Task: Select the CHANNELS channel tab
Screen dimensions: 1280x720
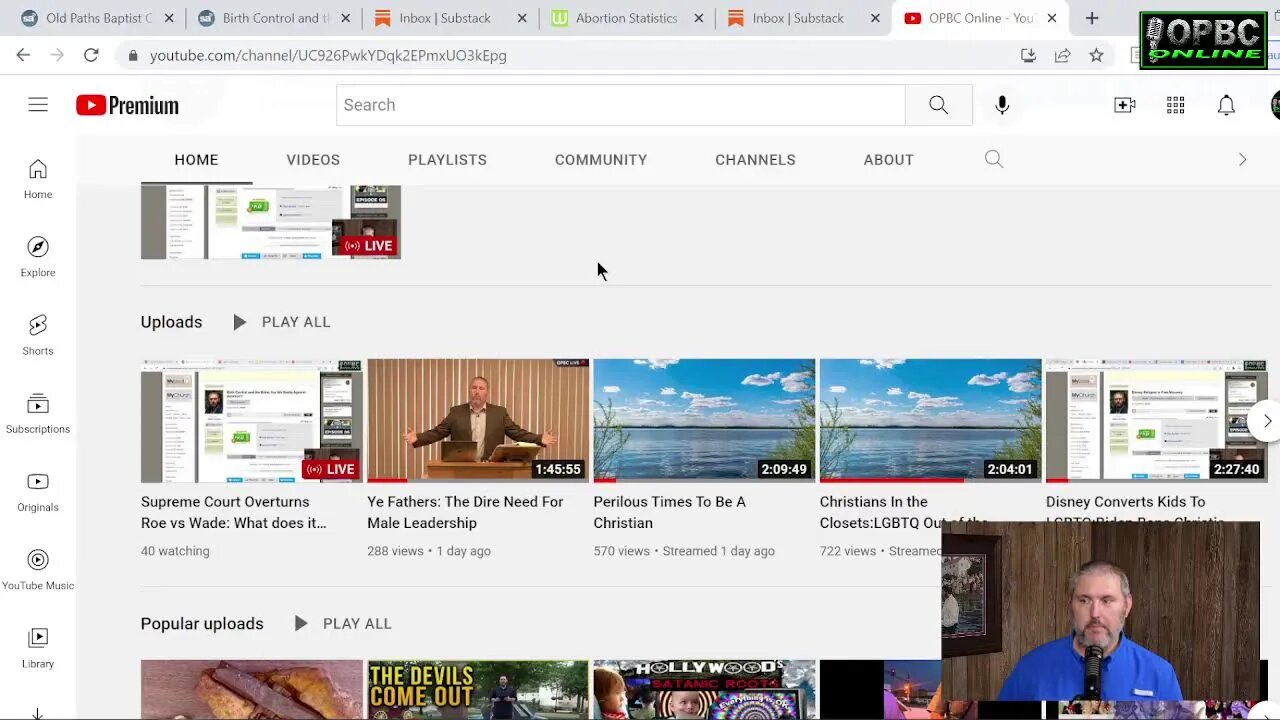Action: click(x=755, y=159)
